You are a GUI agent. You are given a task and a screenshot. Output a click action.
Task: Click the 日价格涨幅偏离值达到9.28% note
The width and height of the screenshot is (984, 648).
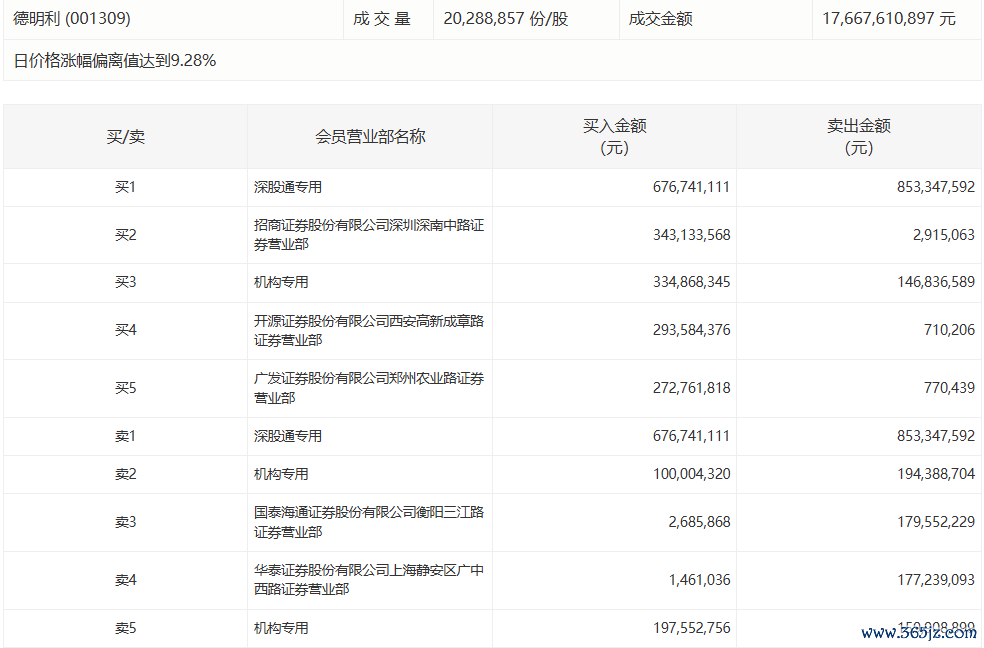(x=115, y=61)
